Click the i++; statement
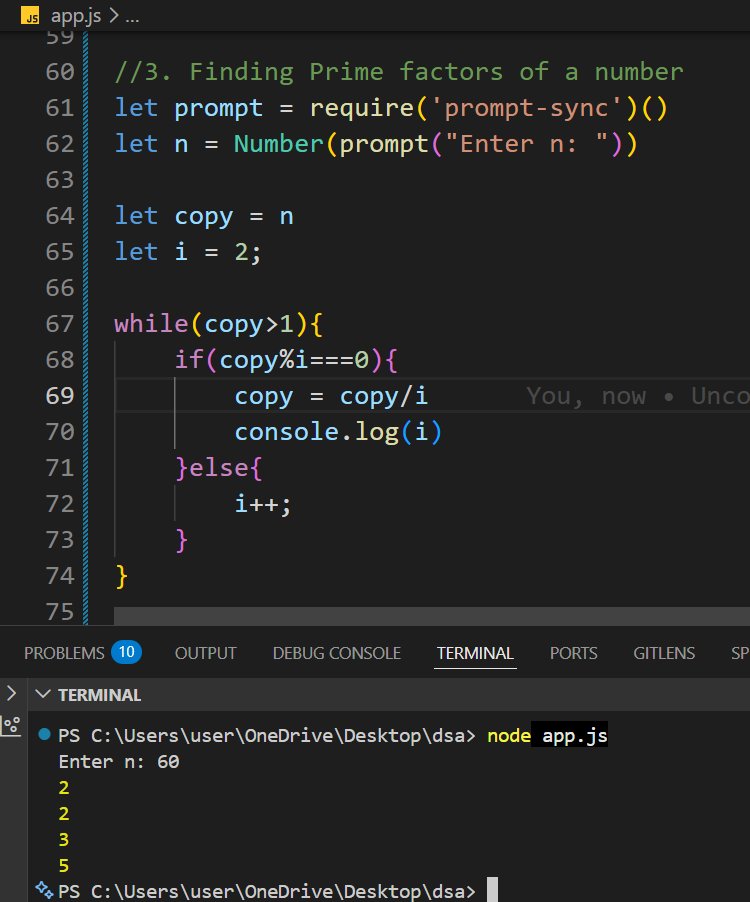The height and width of the screenshot is (902, 750). pos(263,504)
